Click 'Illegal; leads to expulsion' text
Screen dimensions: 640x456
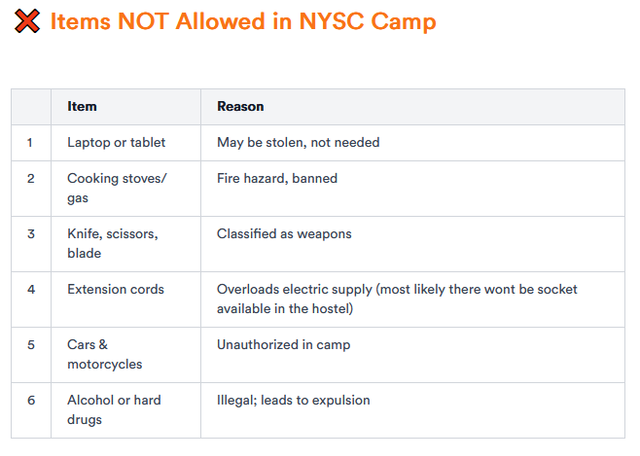(x=293, y=400)
